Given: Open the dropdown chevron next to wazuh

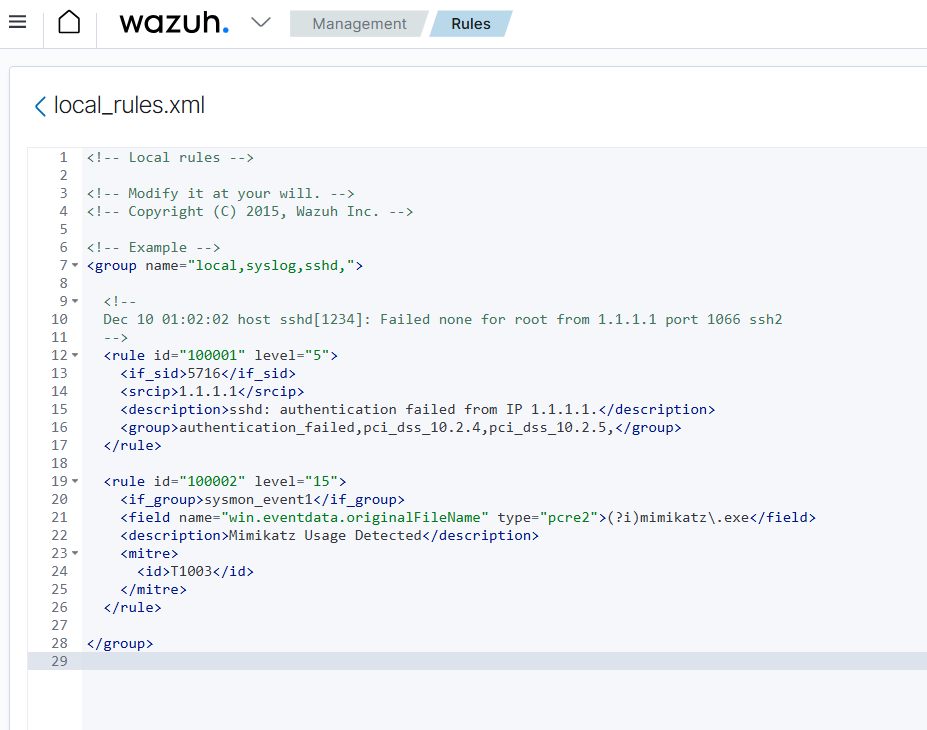Looking at the screenshot, I should [x=261, y=23].
